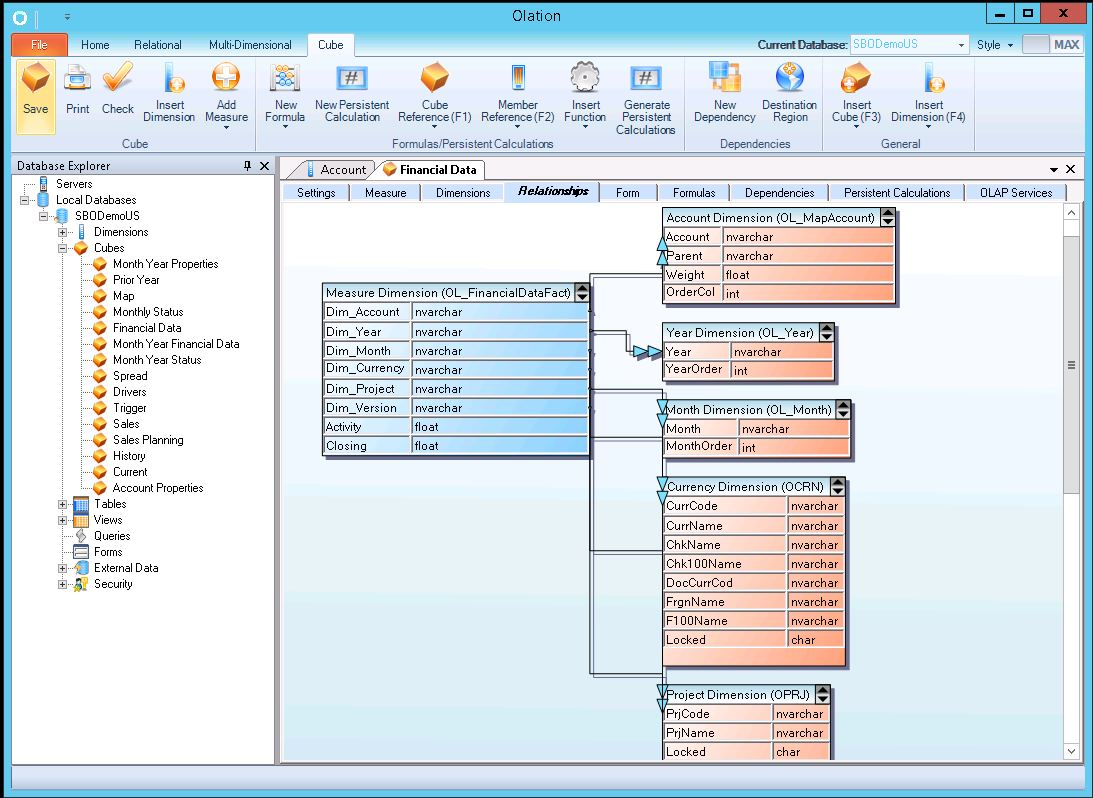
Task: Select the Monthly Status cube
Action: (148, 312)
